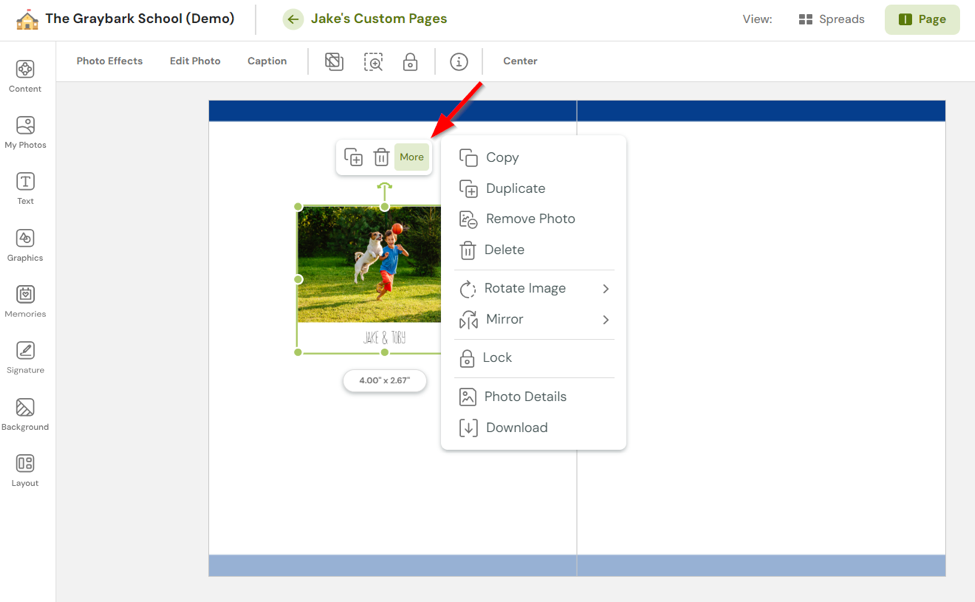Image resolution: width=975 pixels, height=602 pixels.
Task: Click the trash icon above the selected photo
Action: click(x=381, y=157)
